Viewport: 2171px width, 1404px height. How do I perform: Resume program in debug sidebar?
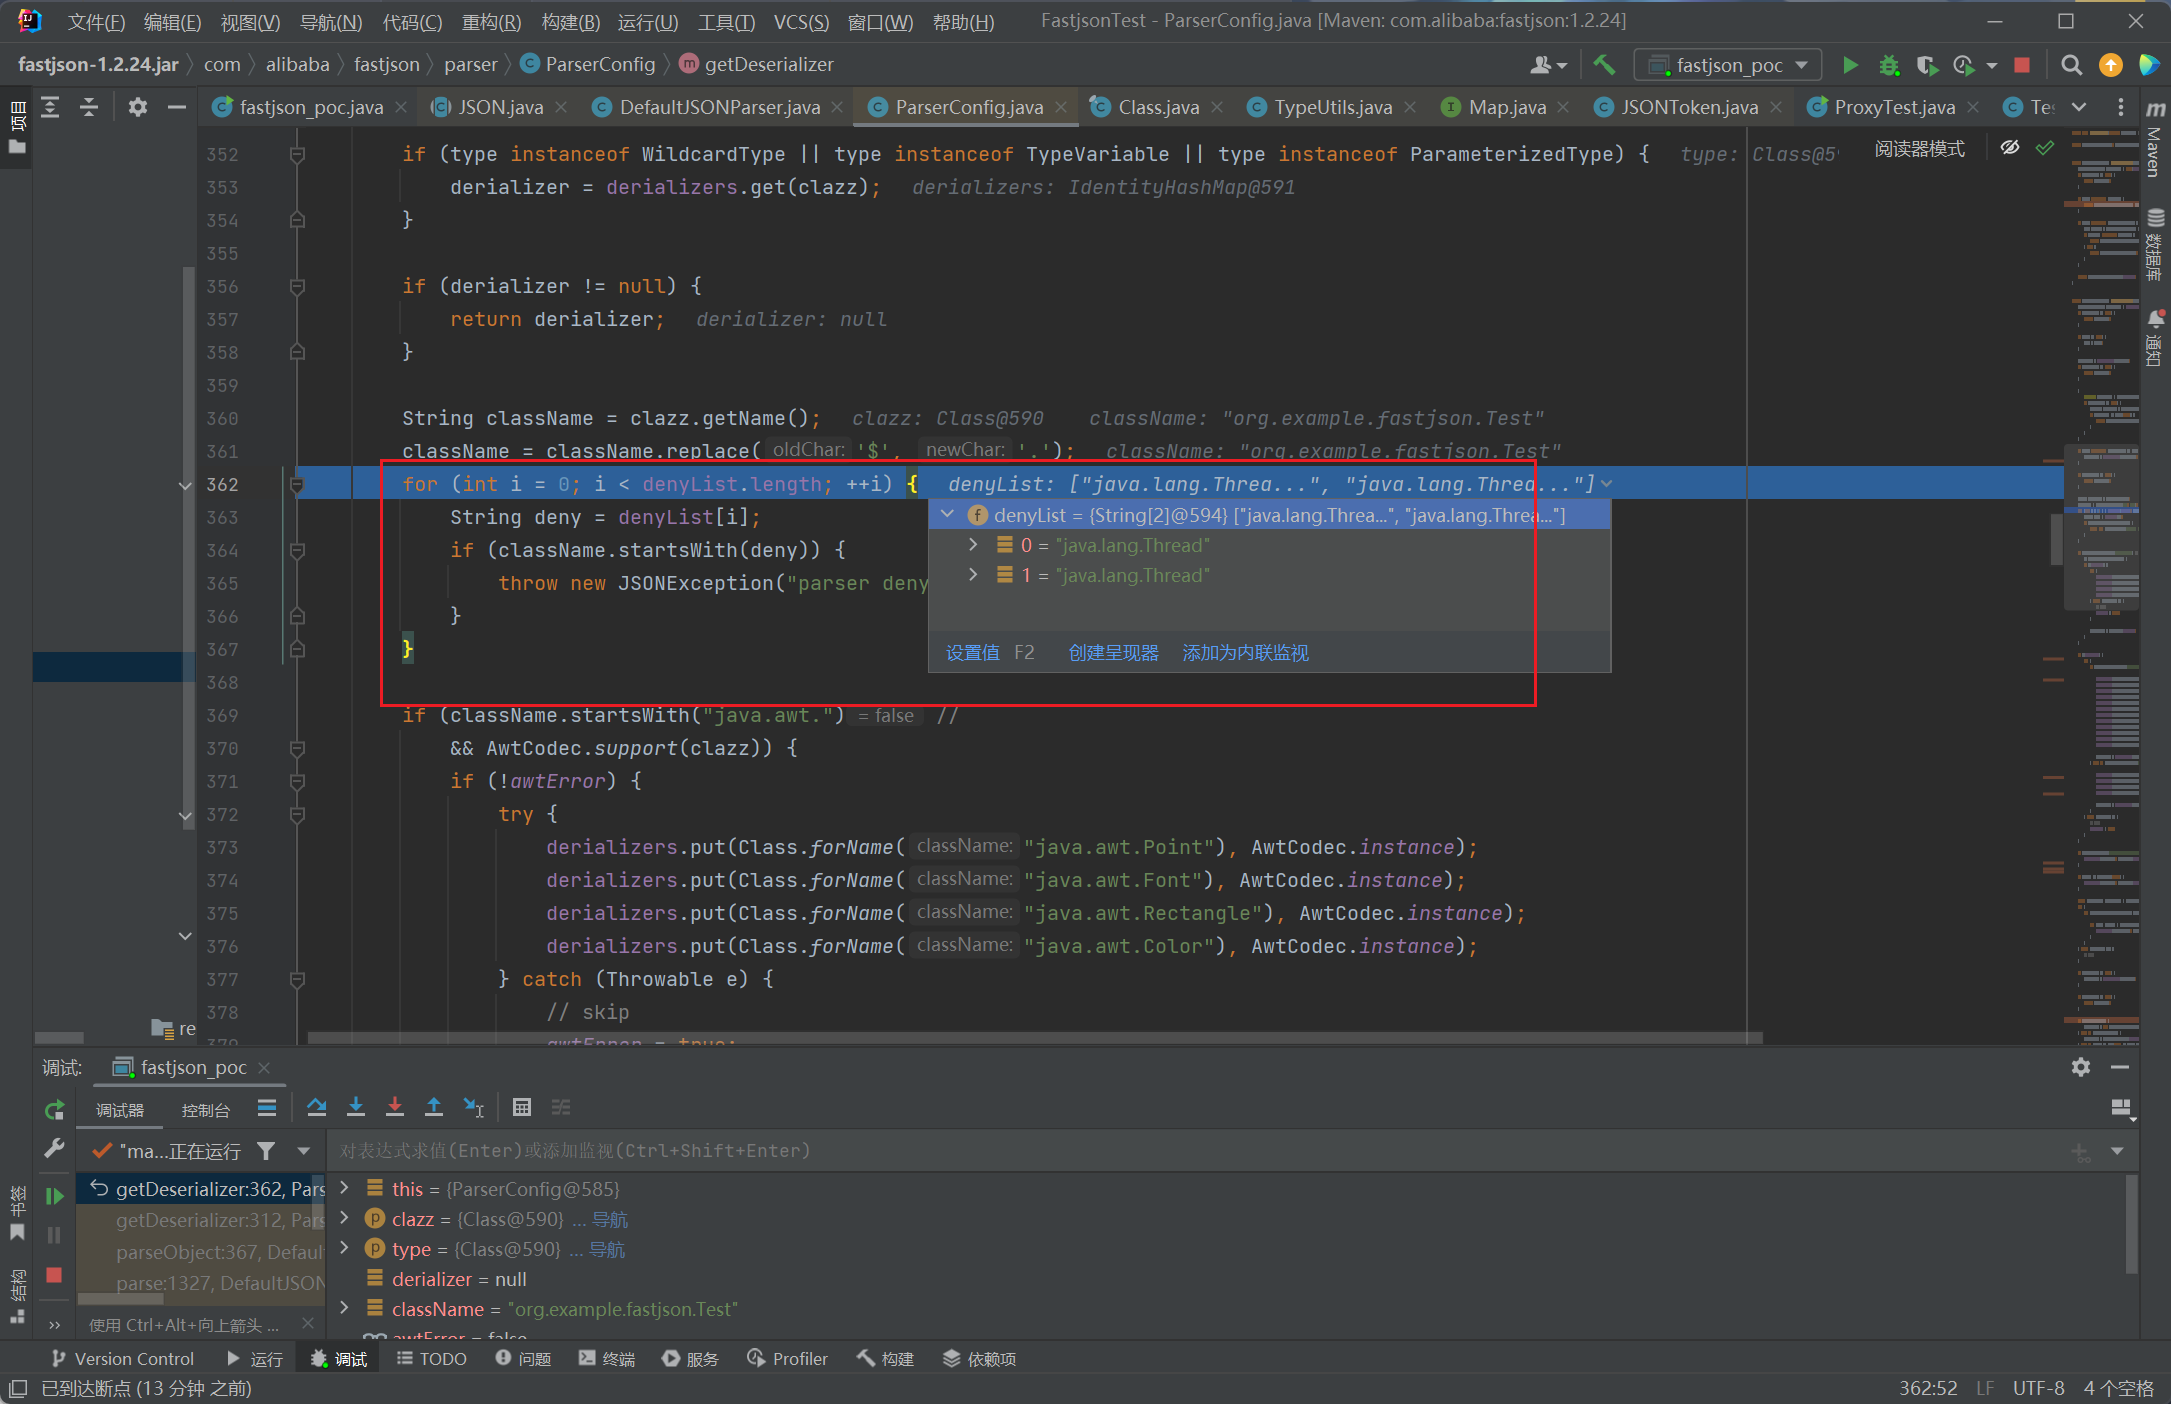tap(54, 1196)
